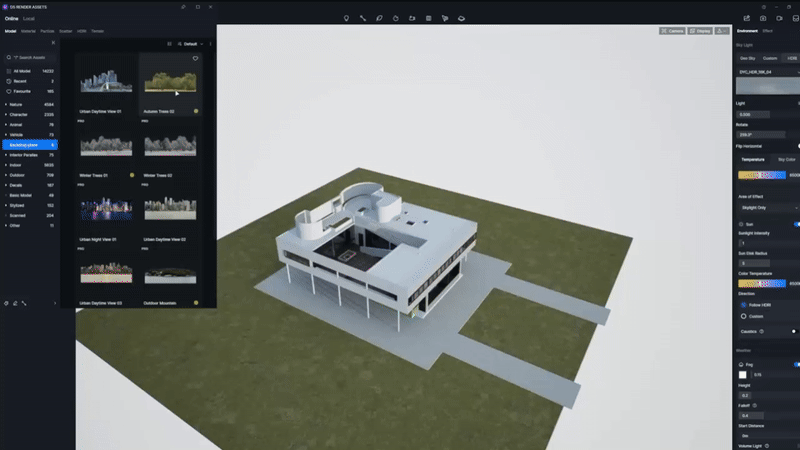The width and height of the screenshot is (800, 450).
Task: Select Custom direction radio
Action: (x=743, y=316)
